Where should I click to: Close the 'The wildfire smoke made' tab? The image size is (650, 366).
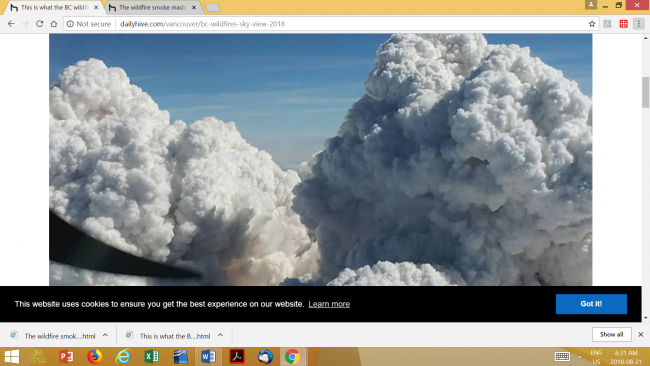click(x=194, y=7)
